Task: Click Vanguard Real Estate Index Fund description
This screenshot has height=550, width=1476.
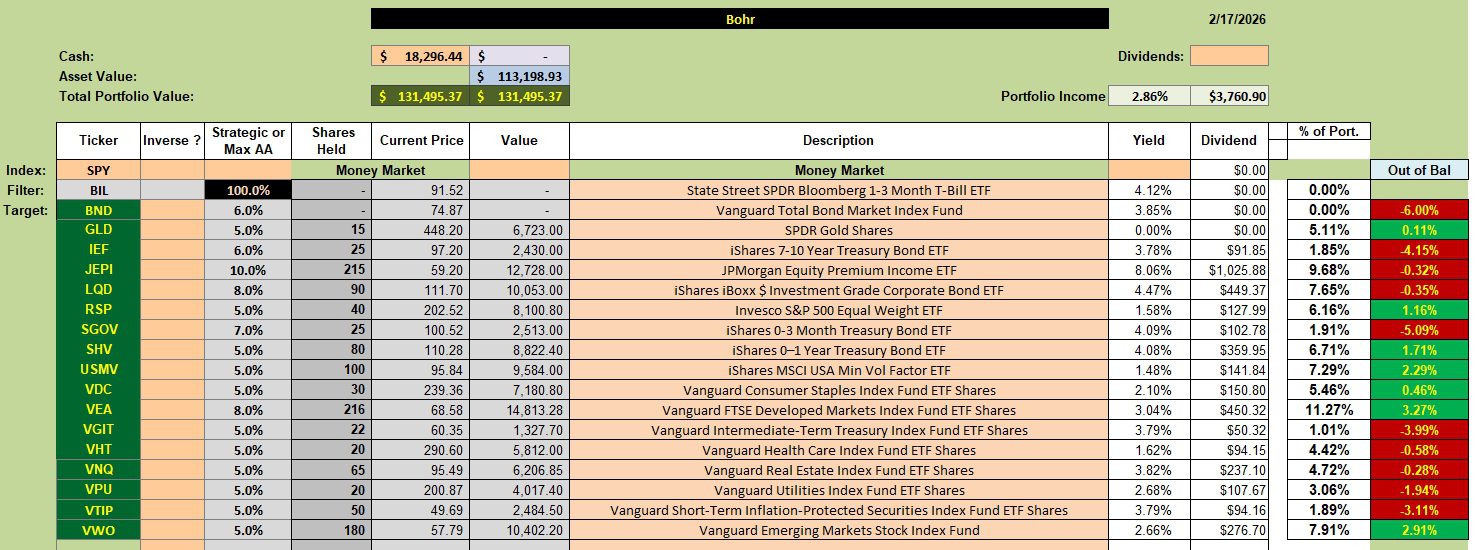Action: [839, 470]
